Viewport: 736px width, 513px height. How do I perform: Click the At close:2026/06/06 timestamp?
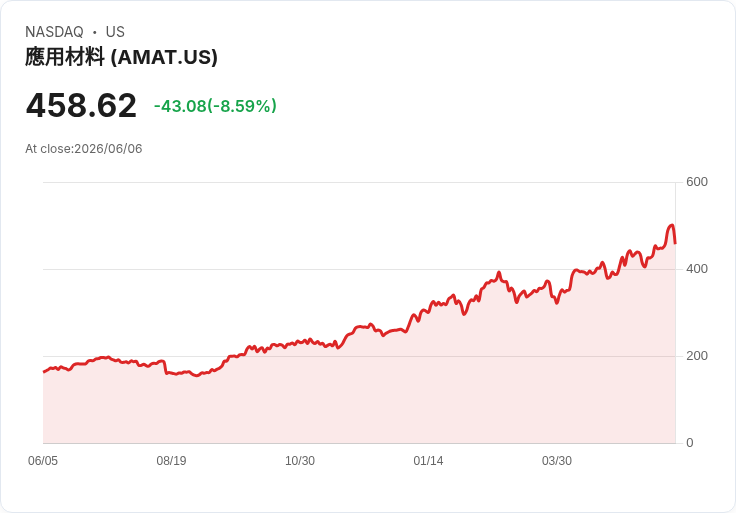click(84, 149)
